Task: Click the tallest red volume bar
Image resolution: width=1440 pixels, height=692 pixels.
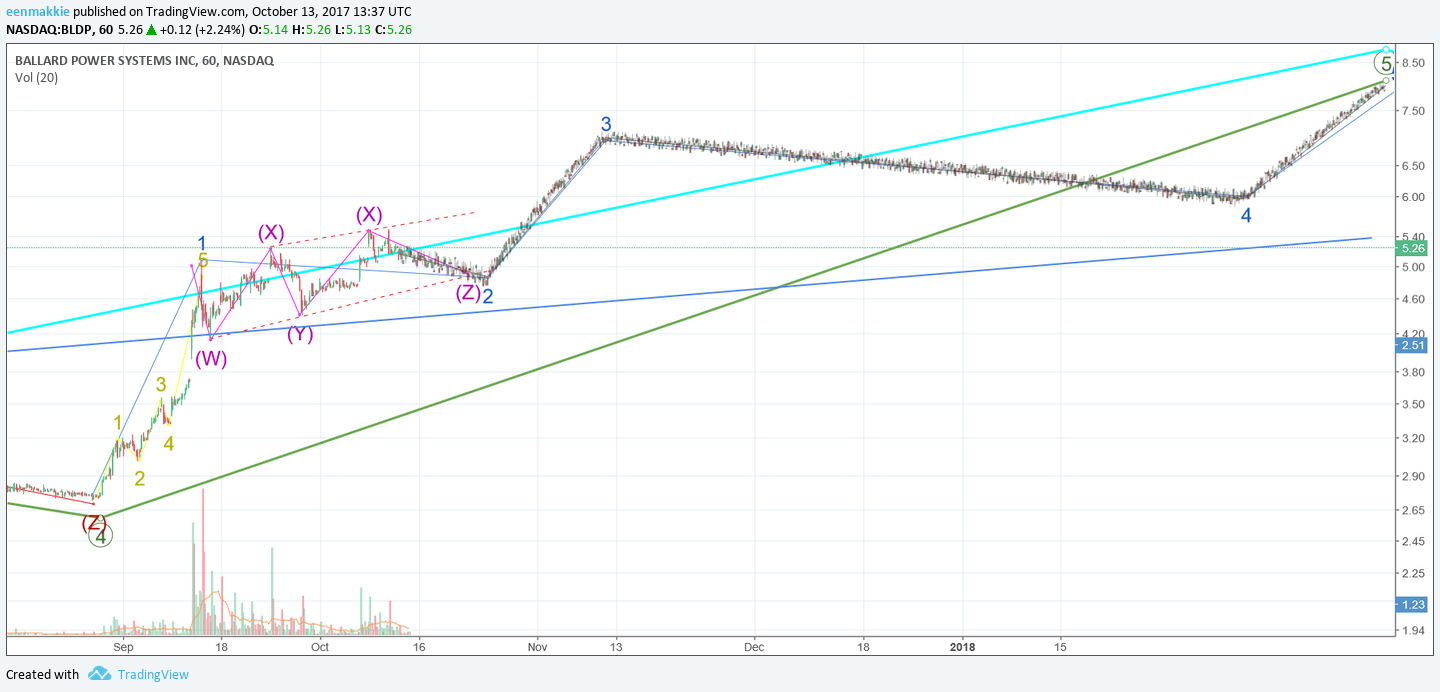Action: (203, 562)
